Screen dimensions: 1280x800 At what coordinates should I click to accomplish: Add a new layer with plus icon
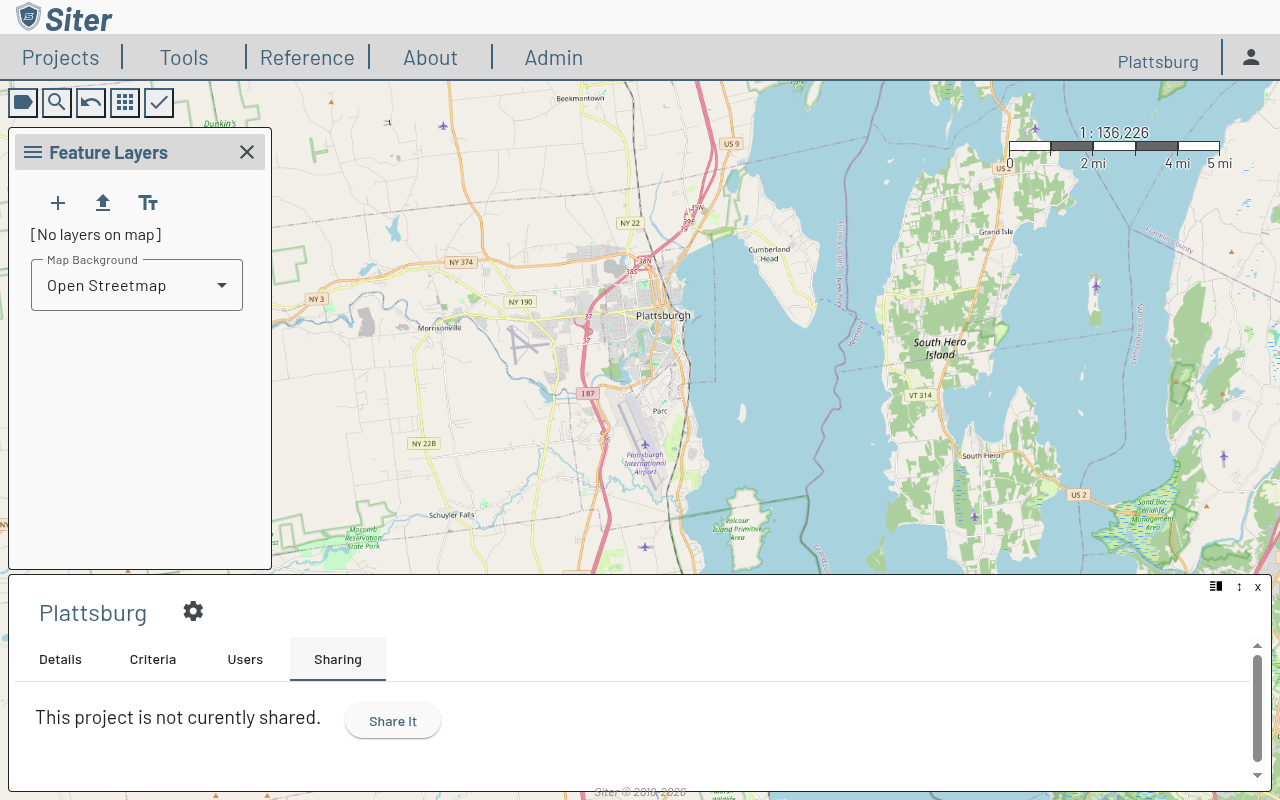tap(58, 203)
